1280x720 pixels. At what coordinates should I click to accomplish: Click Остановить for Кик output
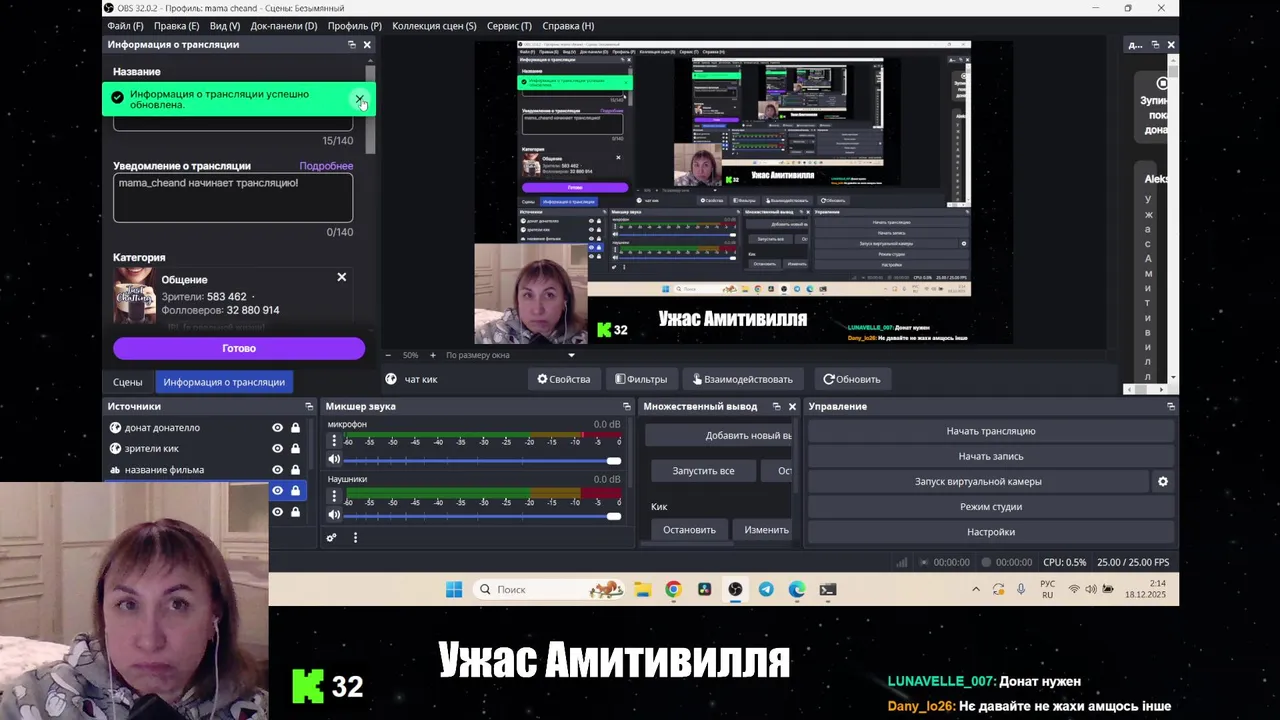click(689, 530)
